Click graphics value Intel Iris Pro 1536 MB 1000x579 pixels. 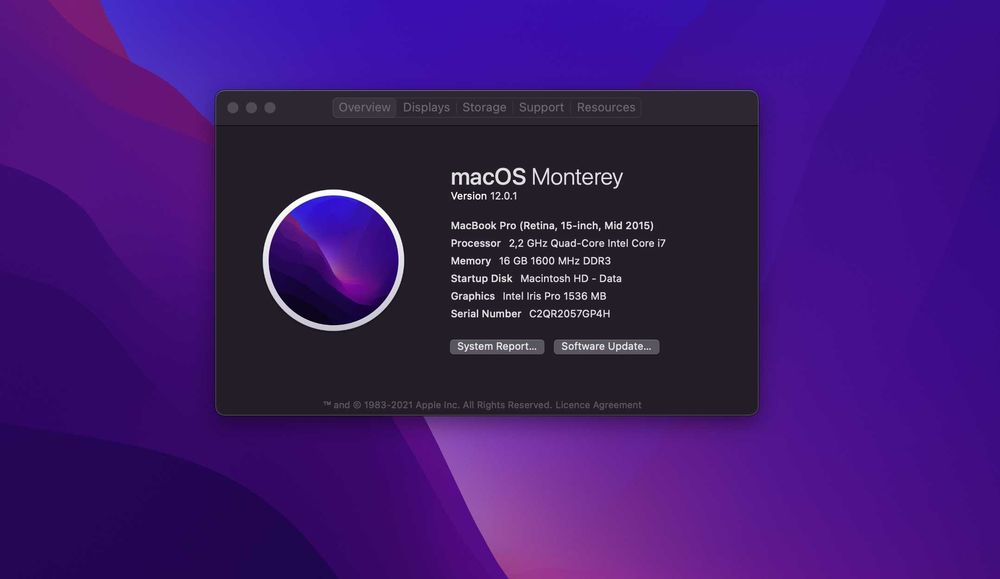pyautogui.click(x=554, y=296)
